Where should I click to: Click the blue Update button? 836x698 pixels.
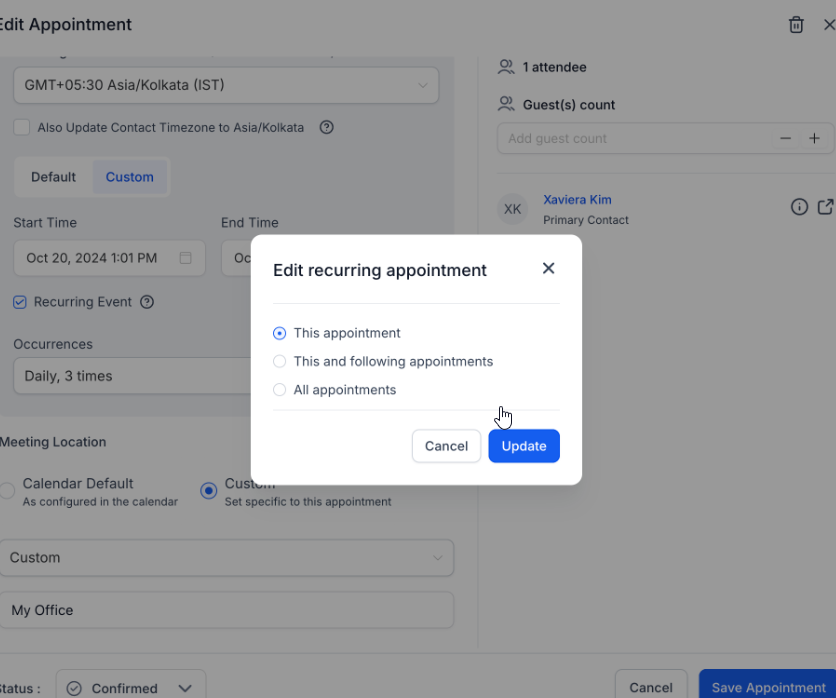523,446
